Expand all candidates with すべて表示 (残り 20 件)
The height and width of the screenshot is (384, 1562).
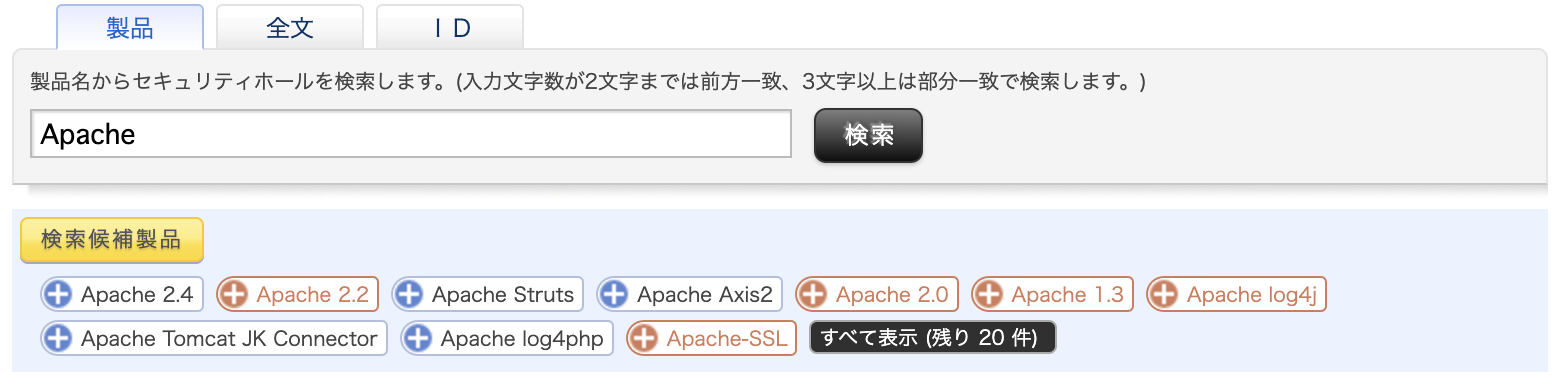point(932,338)
